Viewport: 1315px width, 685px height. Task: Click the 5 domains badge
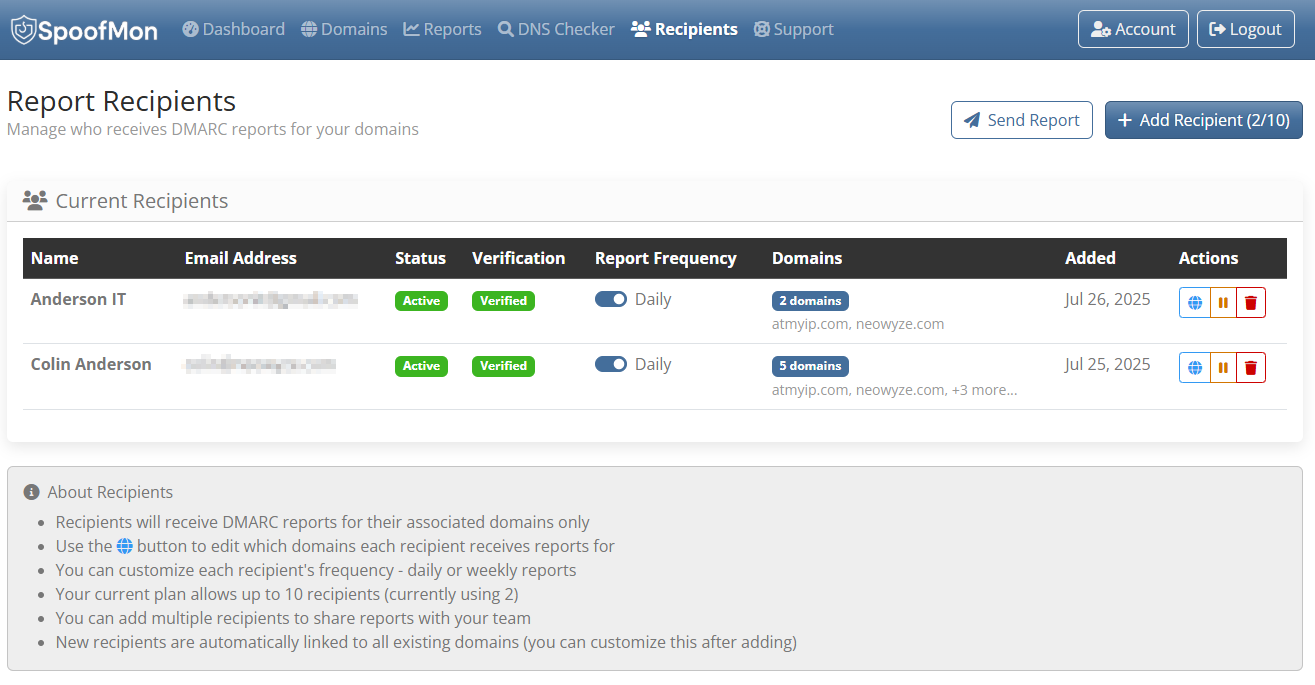[x=810, y=366]
